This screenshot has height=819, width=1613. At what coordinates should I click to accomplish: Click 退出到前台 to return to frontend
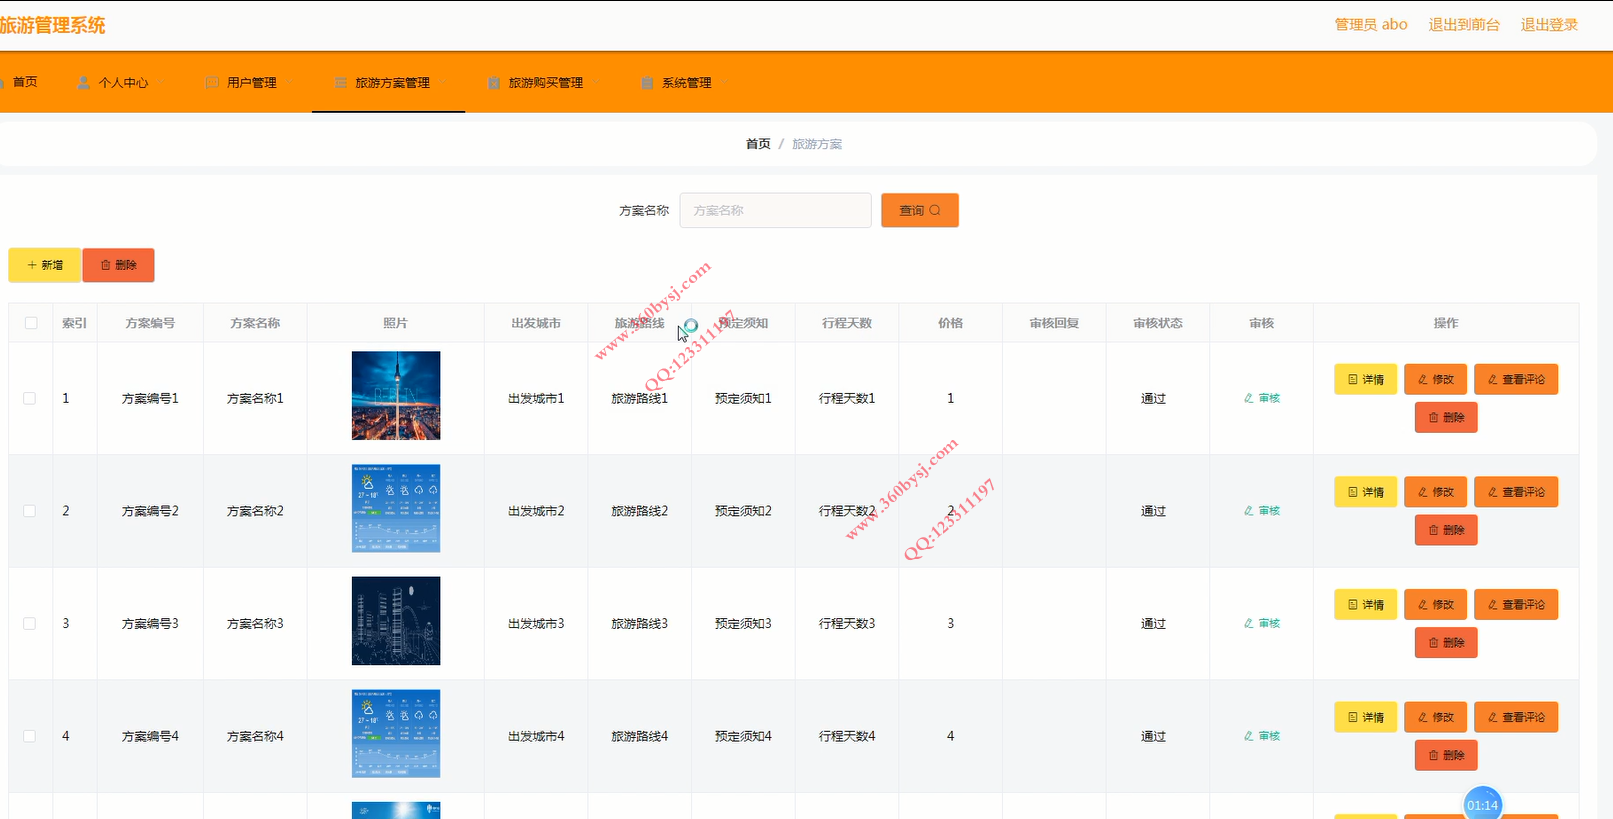(x=1464, y=25)
